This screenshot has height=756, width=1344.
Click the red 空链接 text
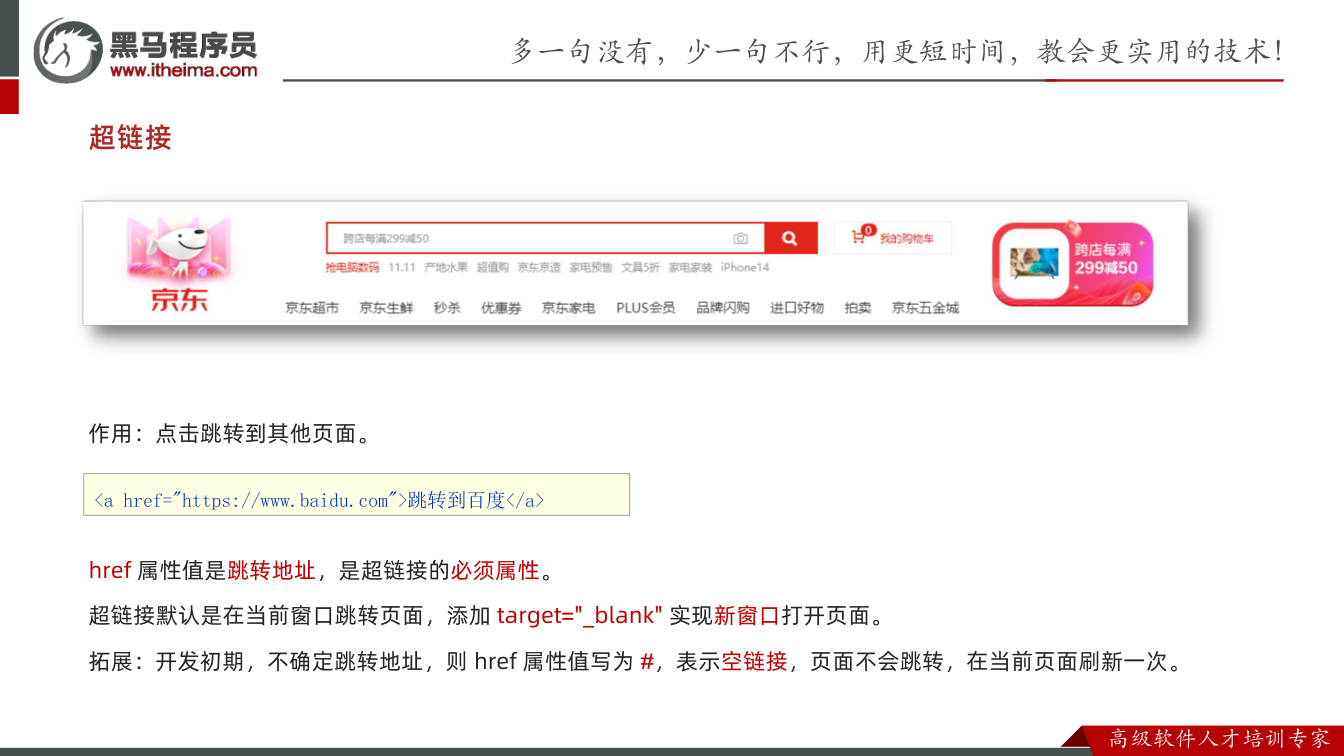click(754, 661)
